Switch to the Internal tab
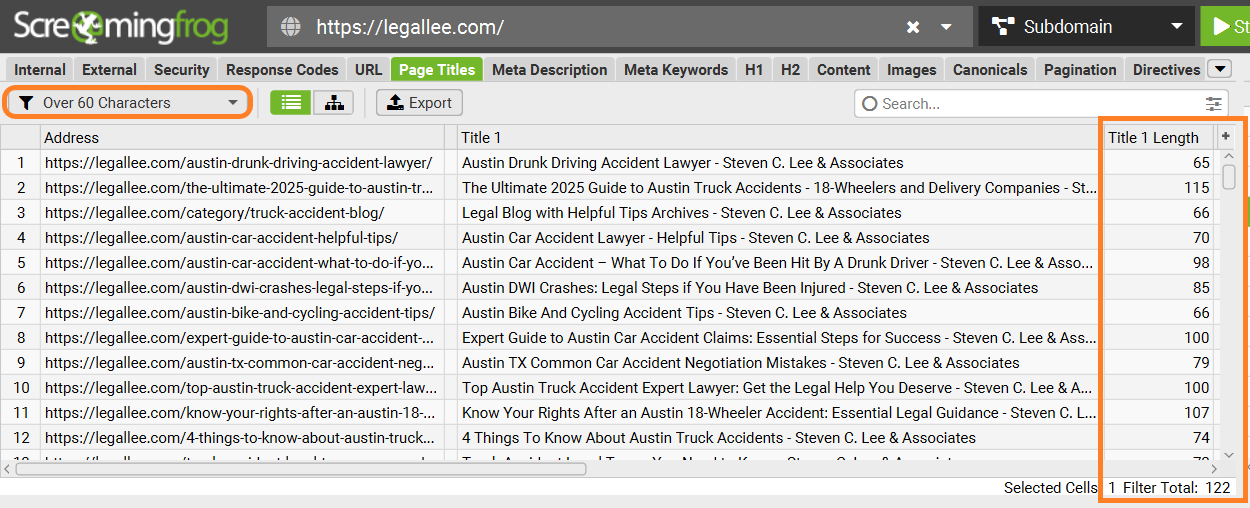 pos(40,69)
